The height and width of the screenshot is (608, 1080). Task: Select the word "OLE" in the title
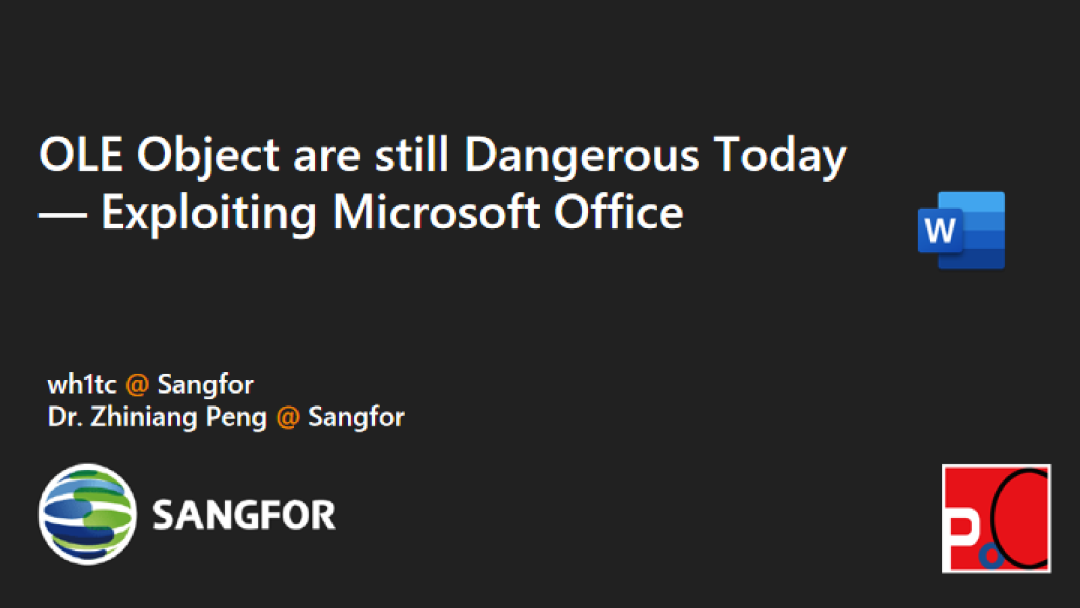81,156
